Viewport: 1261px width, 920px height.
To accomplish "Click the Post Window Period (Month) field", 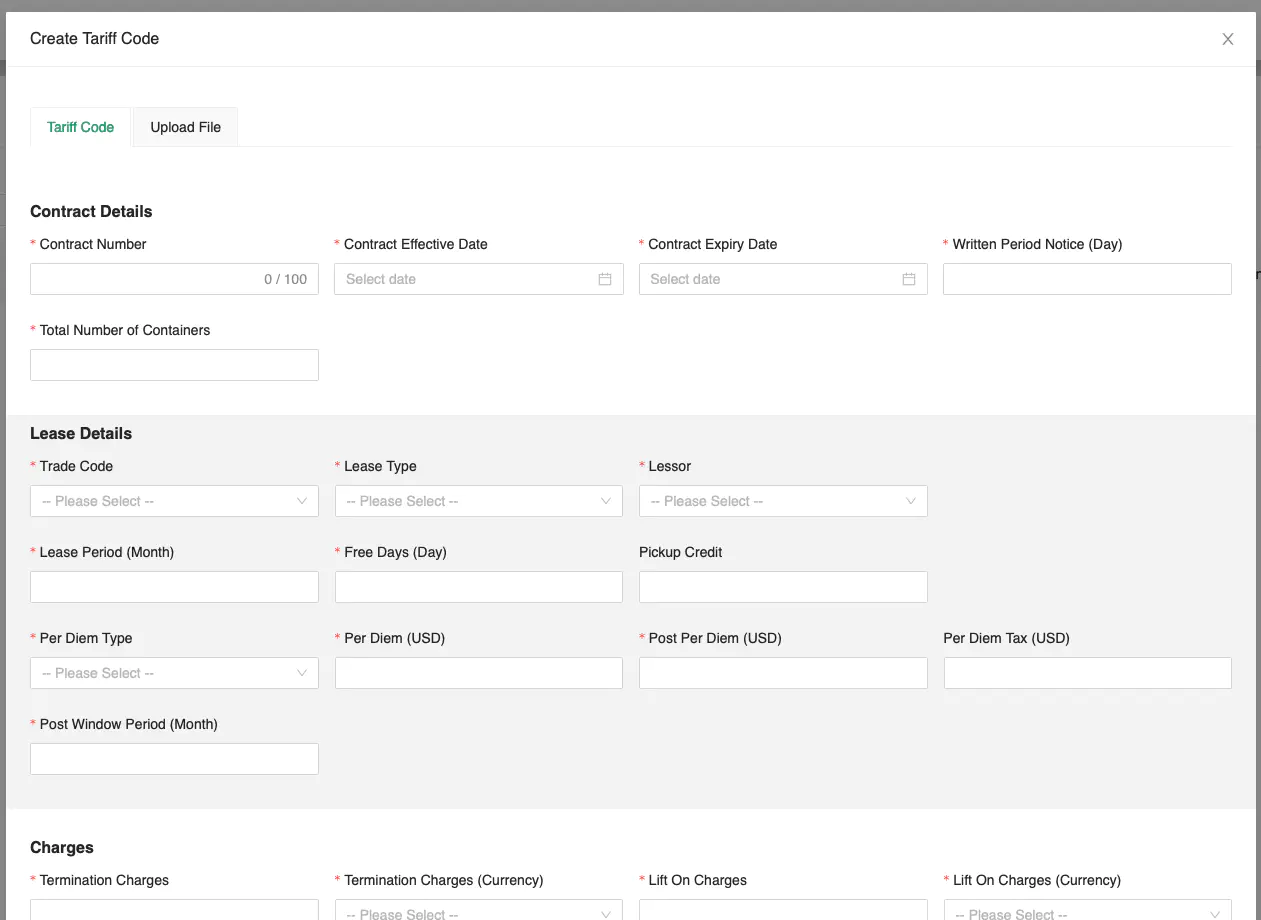I will coord(174,759).
